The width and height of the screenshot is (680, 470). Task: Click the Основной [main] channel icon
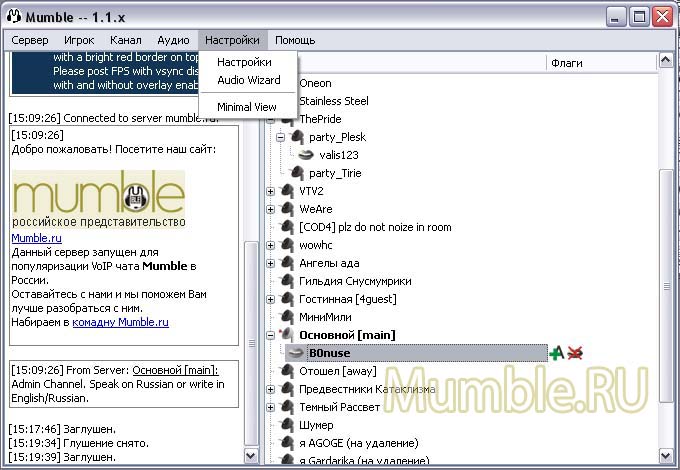tap(287, 335)
